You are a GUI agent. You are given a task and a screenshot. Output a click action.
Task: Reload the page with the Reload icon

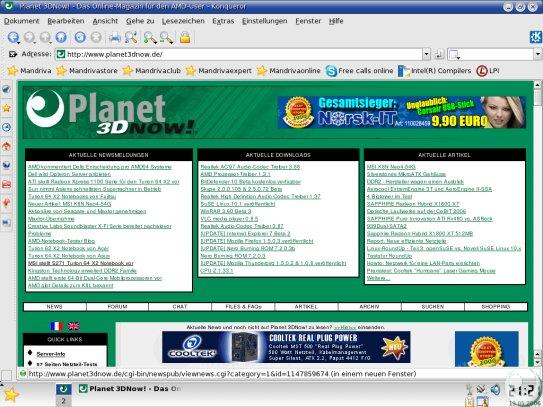(80, 37)
